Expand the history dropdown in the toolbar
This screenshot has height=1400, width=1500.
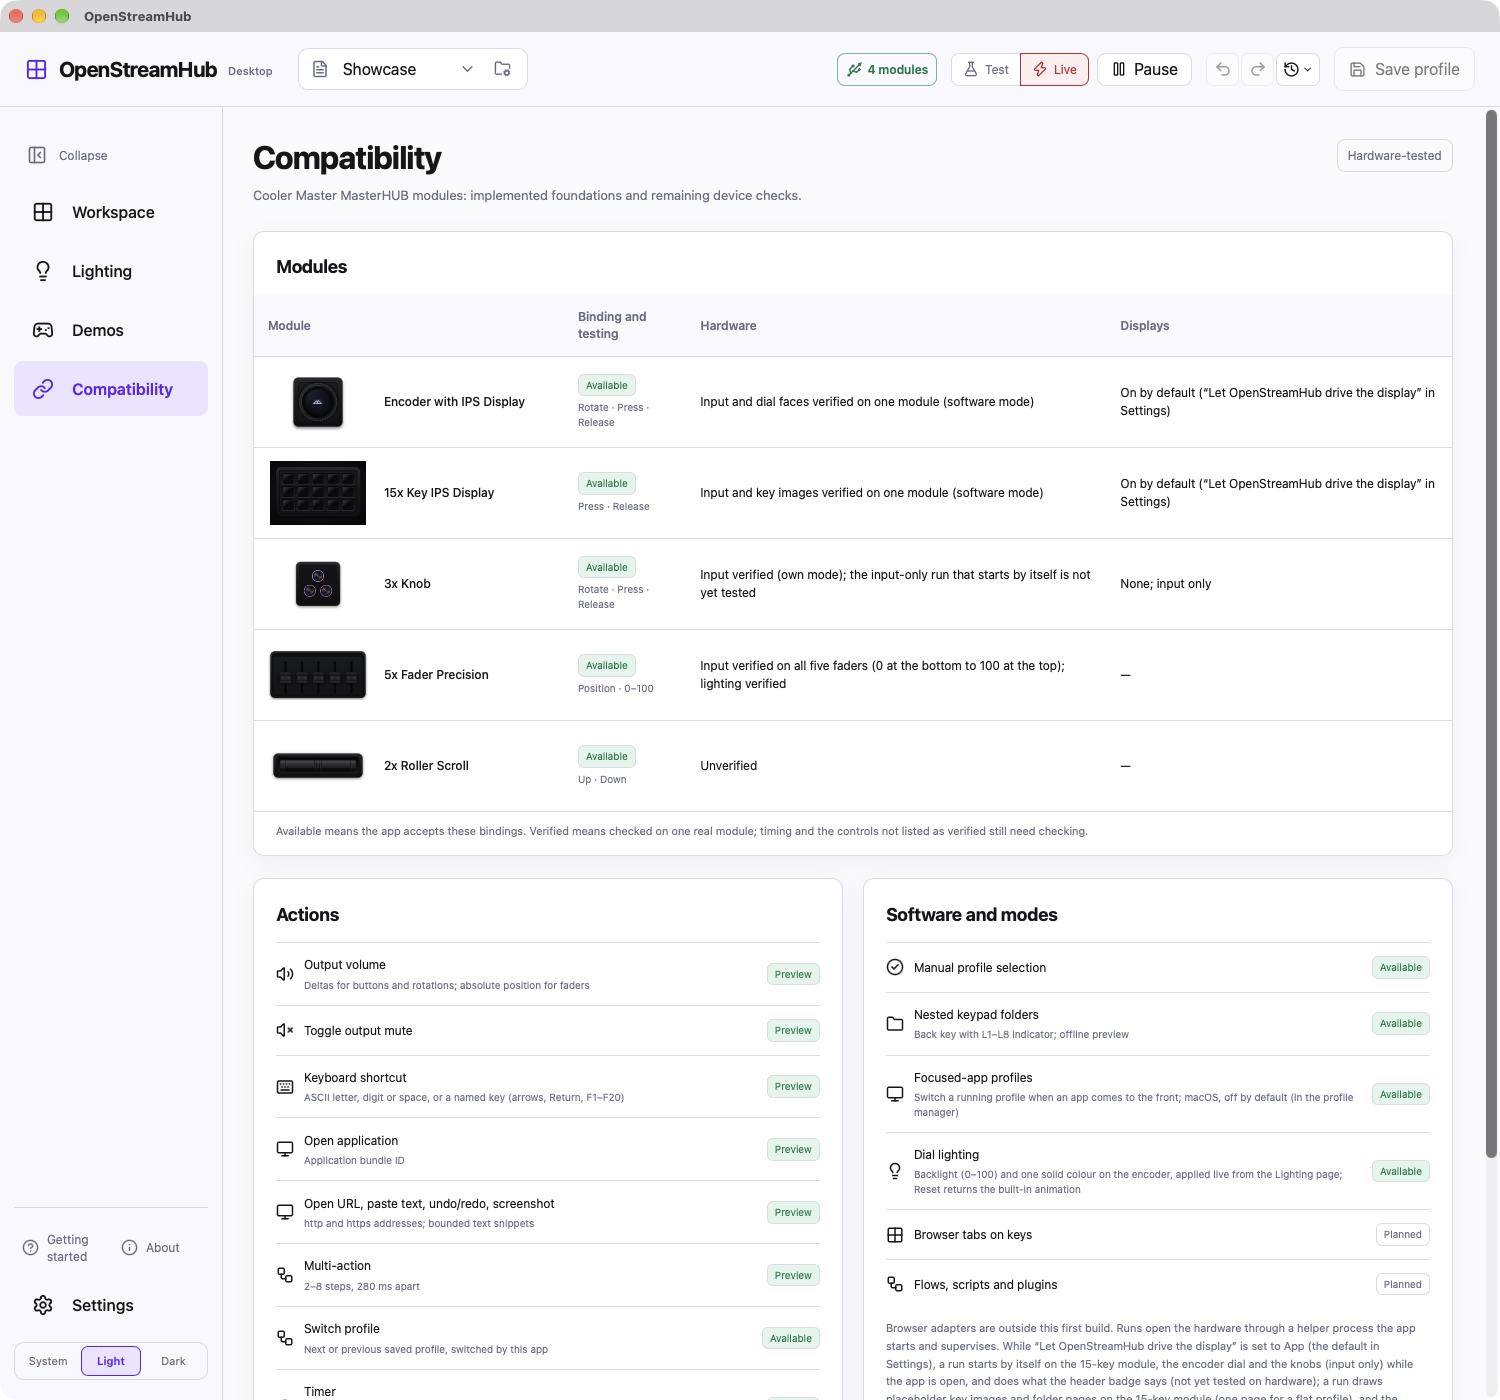(x=1298, y=69)
